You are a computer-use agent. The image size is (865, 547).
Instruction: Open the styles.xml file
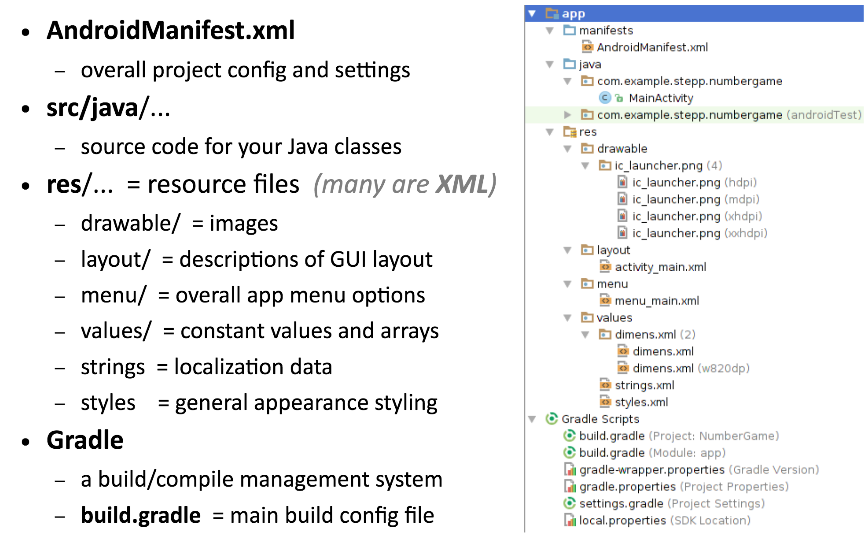(641, 402)
